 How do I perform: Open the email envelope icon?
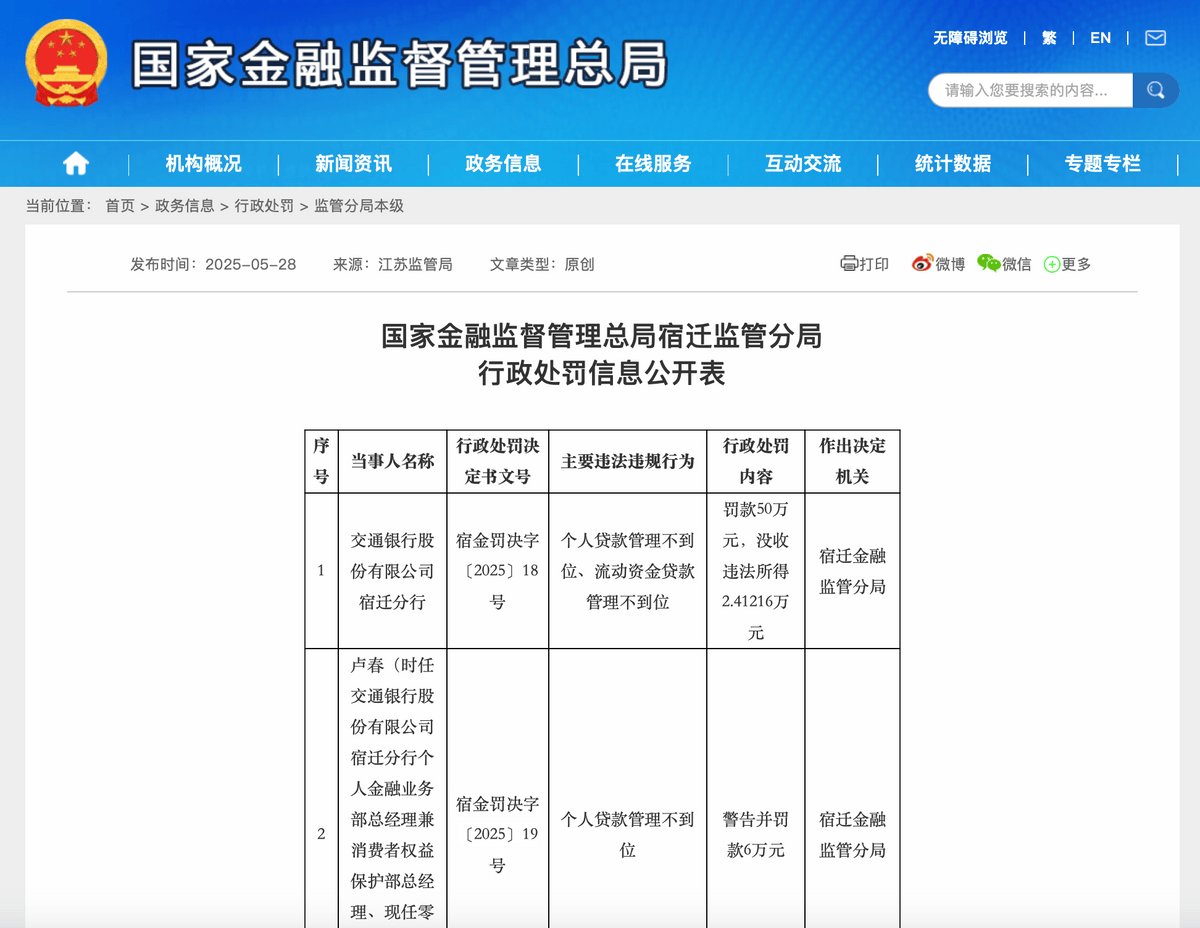1155,38
